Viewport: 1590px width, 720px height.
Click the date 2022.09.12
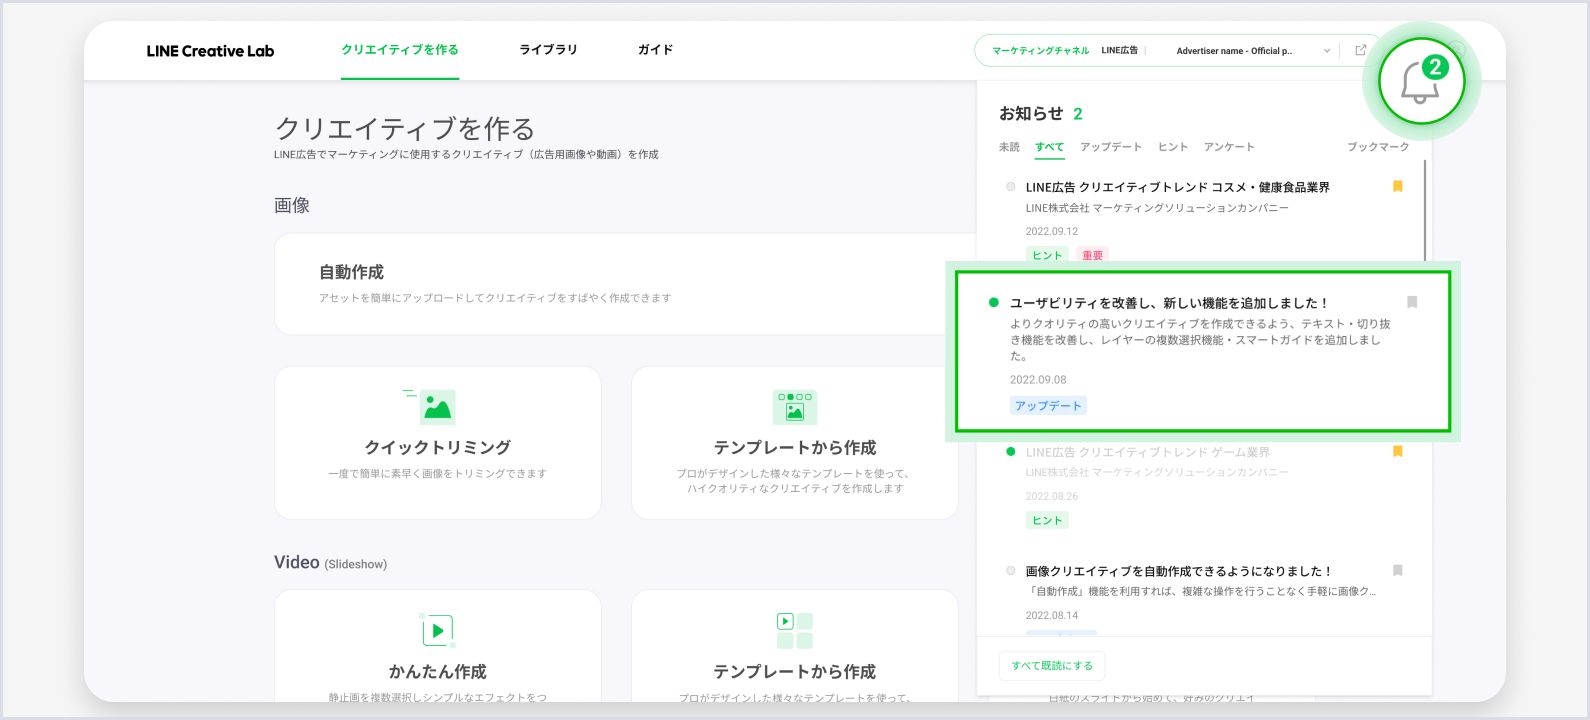coord(1051,231)
